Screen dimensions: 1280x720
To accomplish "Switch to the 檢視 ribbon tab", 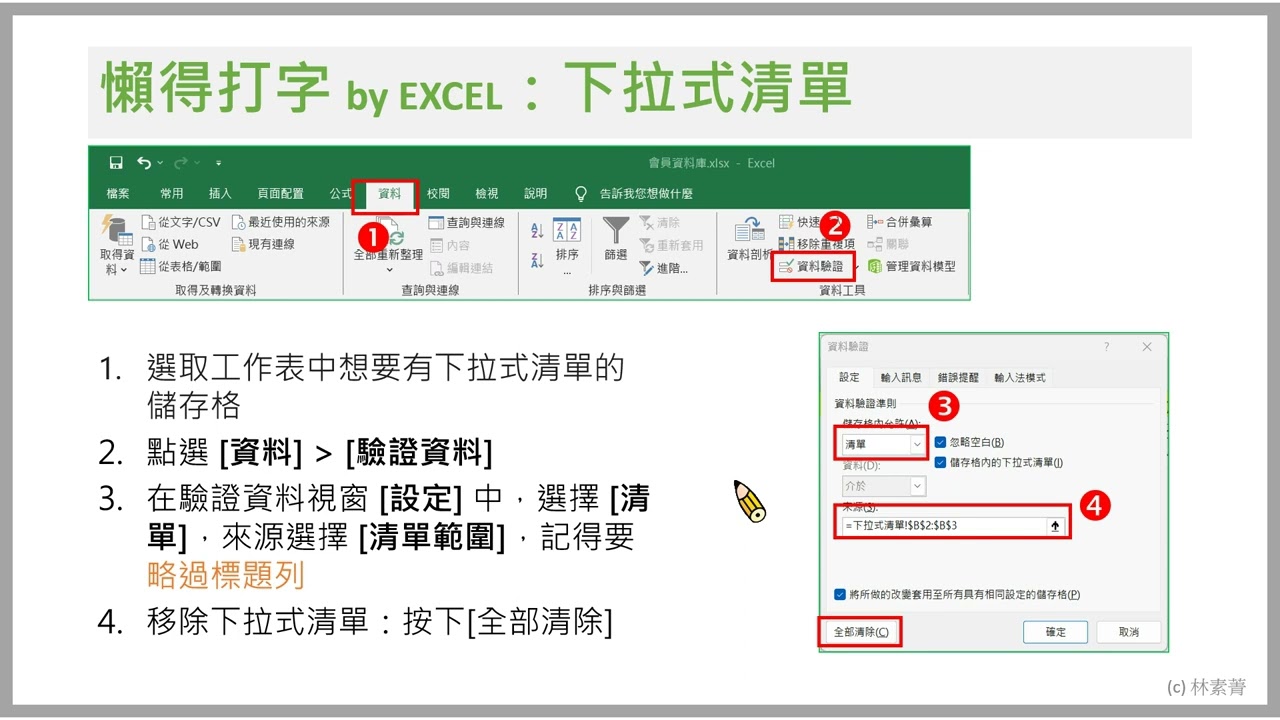I will coord(487,194).
